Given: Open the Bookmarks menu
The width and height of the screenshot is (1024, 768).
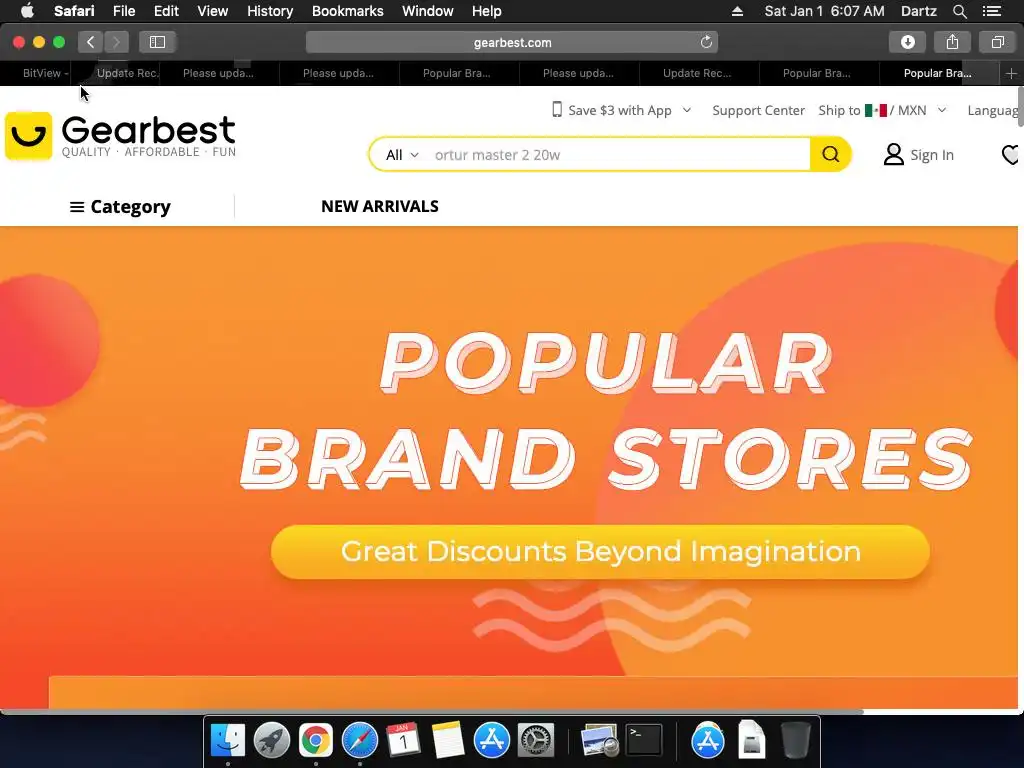Looking at the screenshot, I should (x=347, y=11).
